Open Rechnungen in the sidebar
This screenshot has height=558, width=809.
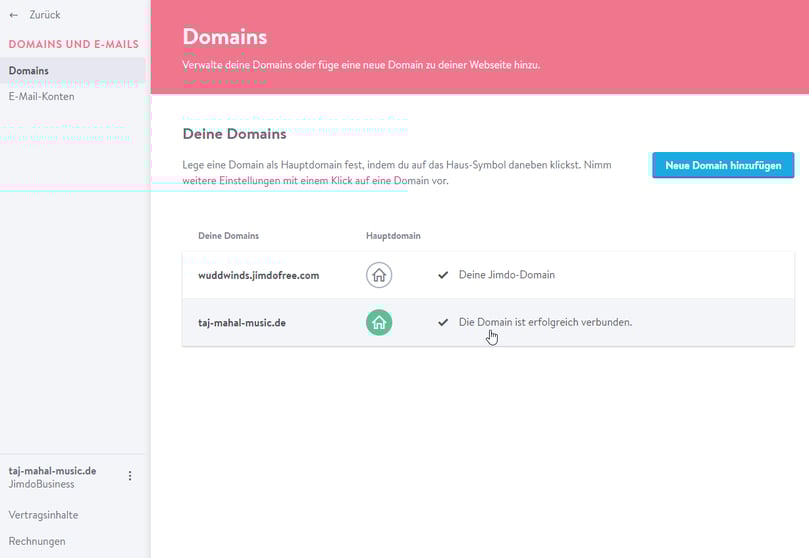pos(37,541)
